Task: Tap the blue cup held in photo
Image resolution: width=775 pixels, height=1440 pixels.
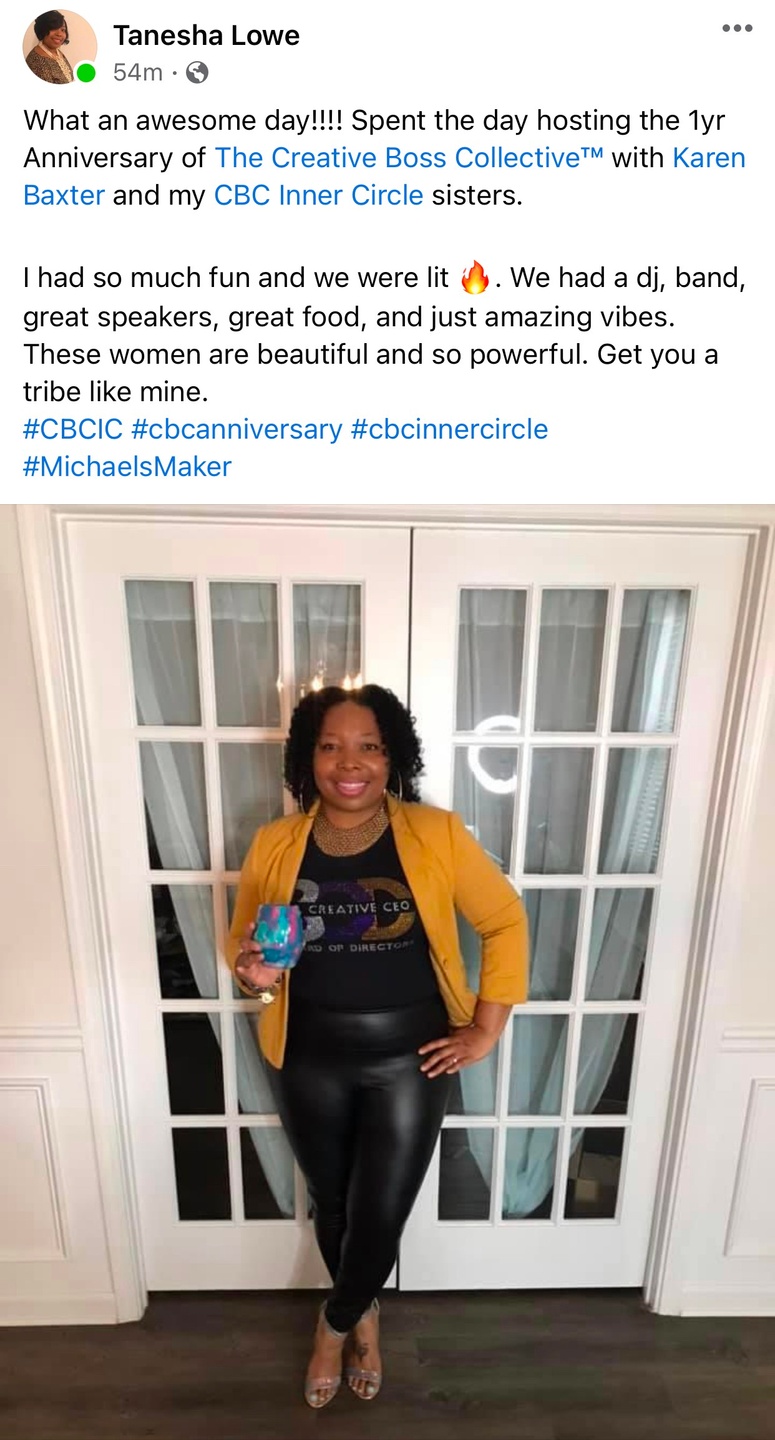Action: point(278,936)
